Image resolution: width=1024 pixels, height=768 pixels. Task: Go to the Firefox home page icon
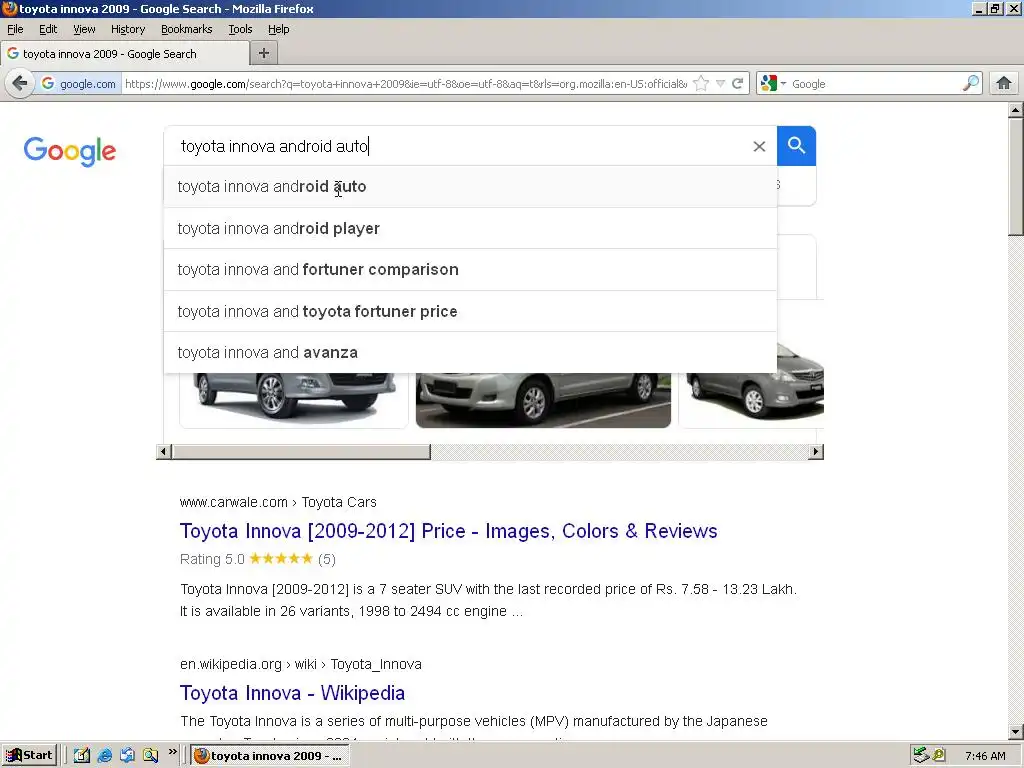pos(1004,84)
